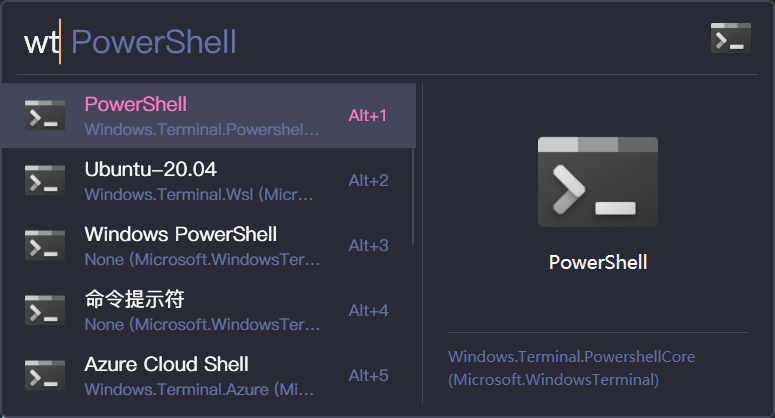Open Azure Cloud Shell result

click(x=167, y=364)
